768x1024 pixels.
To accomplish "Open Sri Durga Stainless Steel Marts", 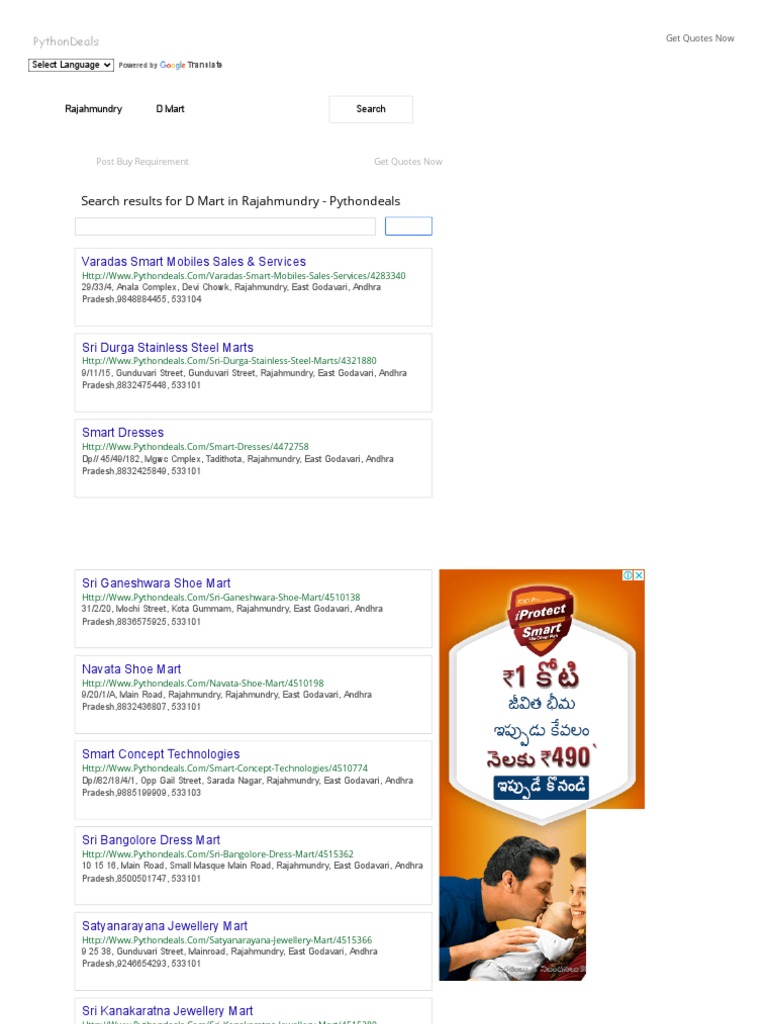I will [168, 347].
